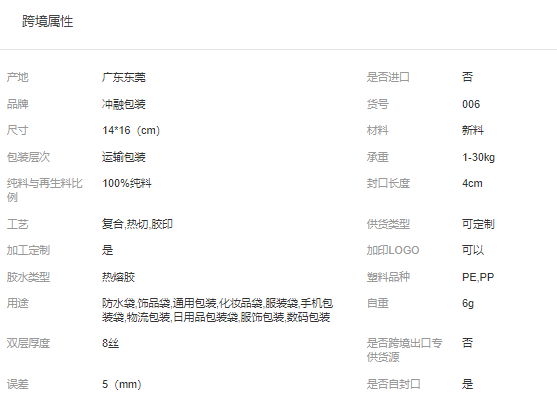Screen dimensions: 557x397
Task: Select the 是 value next to 是否自封口
Action: point(467,384)
